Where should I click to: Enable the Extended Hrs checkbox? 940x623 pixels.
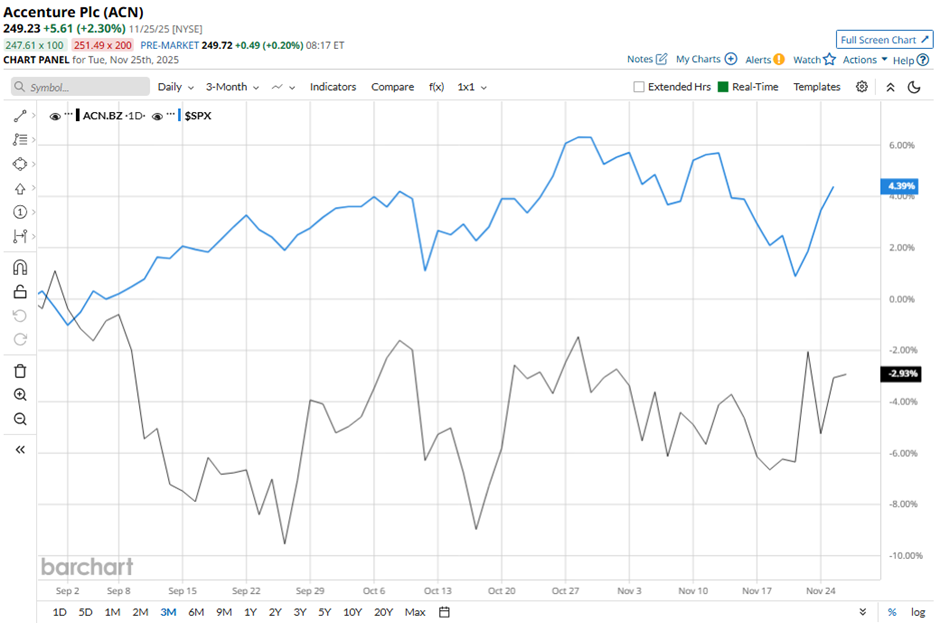click(x=639, y=87)
